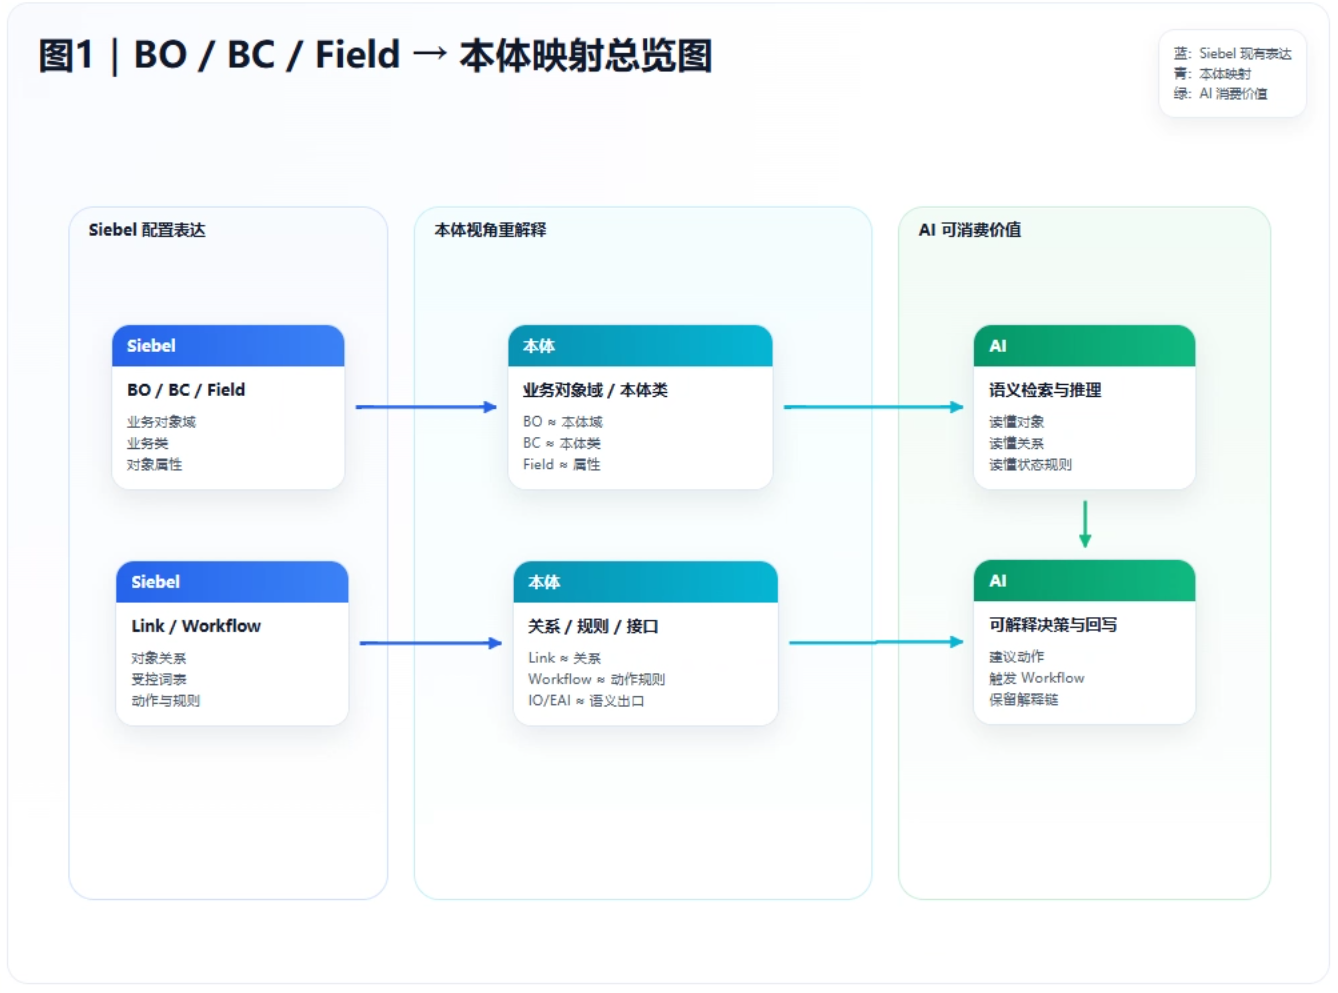
Task: Click the 'BC ≈ 本体类' line
Action: [x=562, y=443]
